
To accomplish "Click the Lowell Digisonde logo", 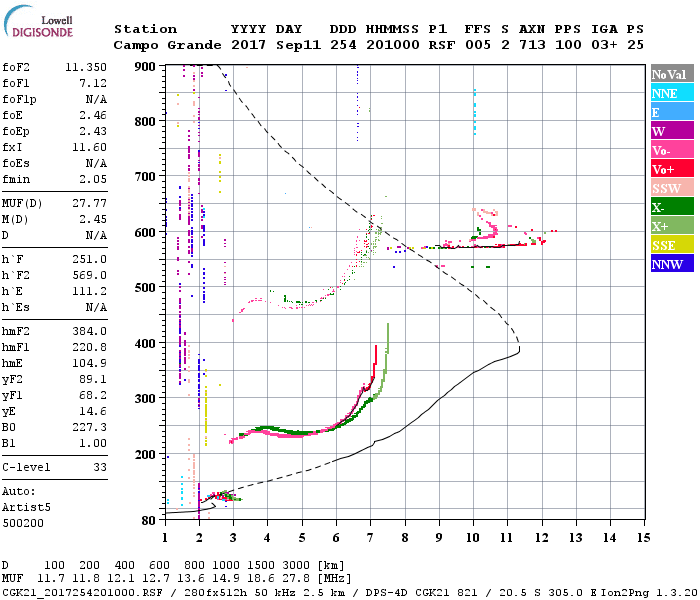I will click(38, 22).
